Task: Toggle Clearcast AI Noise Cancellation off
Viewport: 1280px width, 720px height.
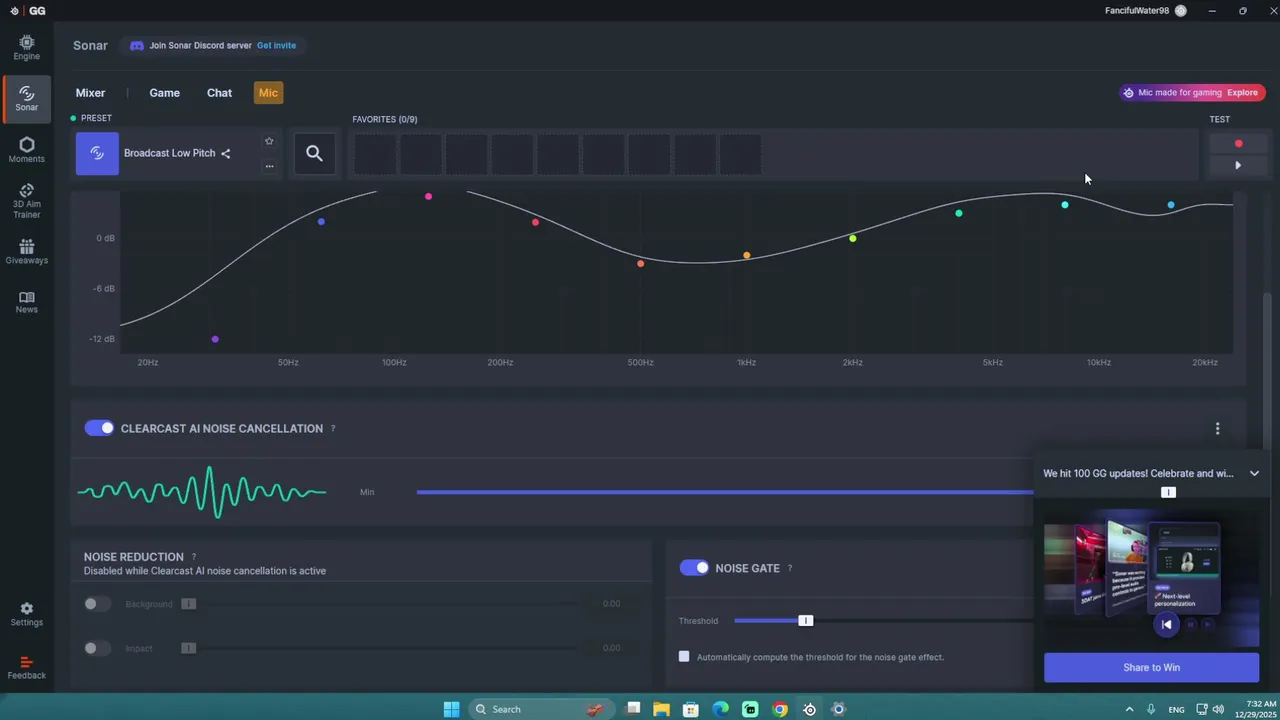Action: 99,428
